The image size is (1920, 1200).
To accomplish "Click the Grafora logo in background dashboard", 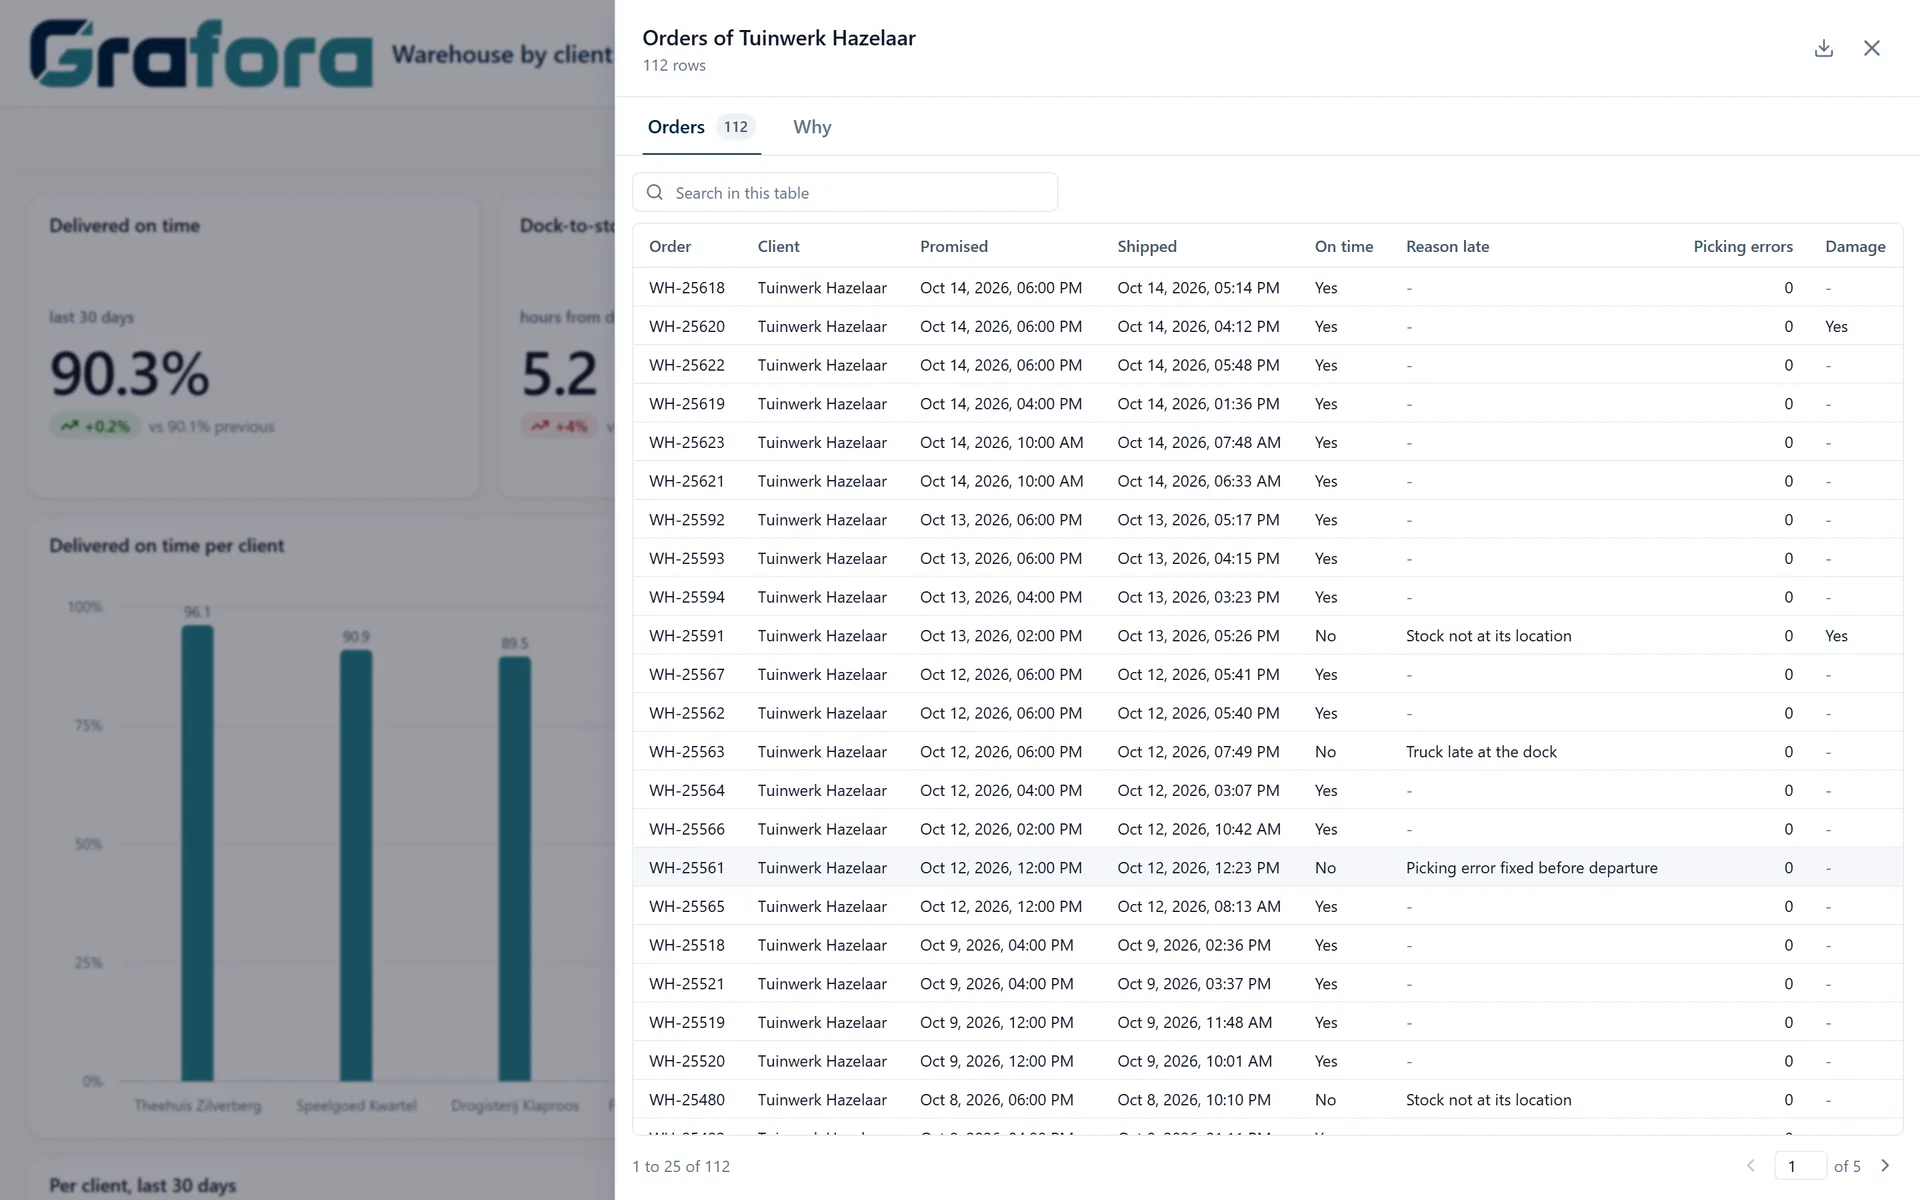I will [x=201, y=54].
